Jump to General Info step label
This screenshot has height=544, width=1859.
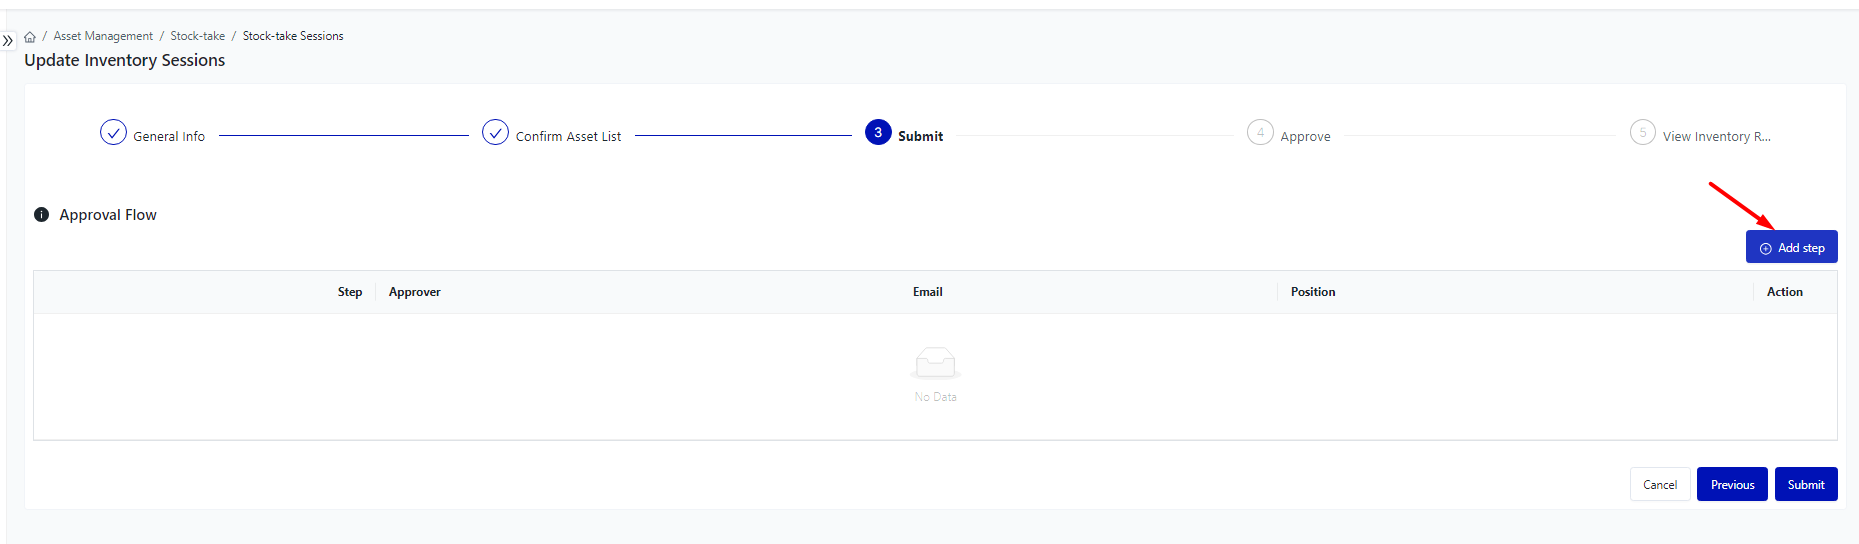point(169,137)
